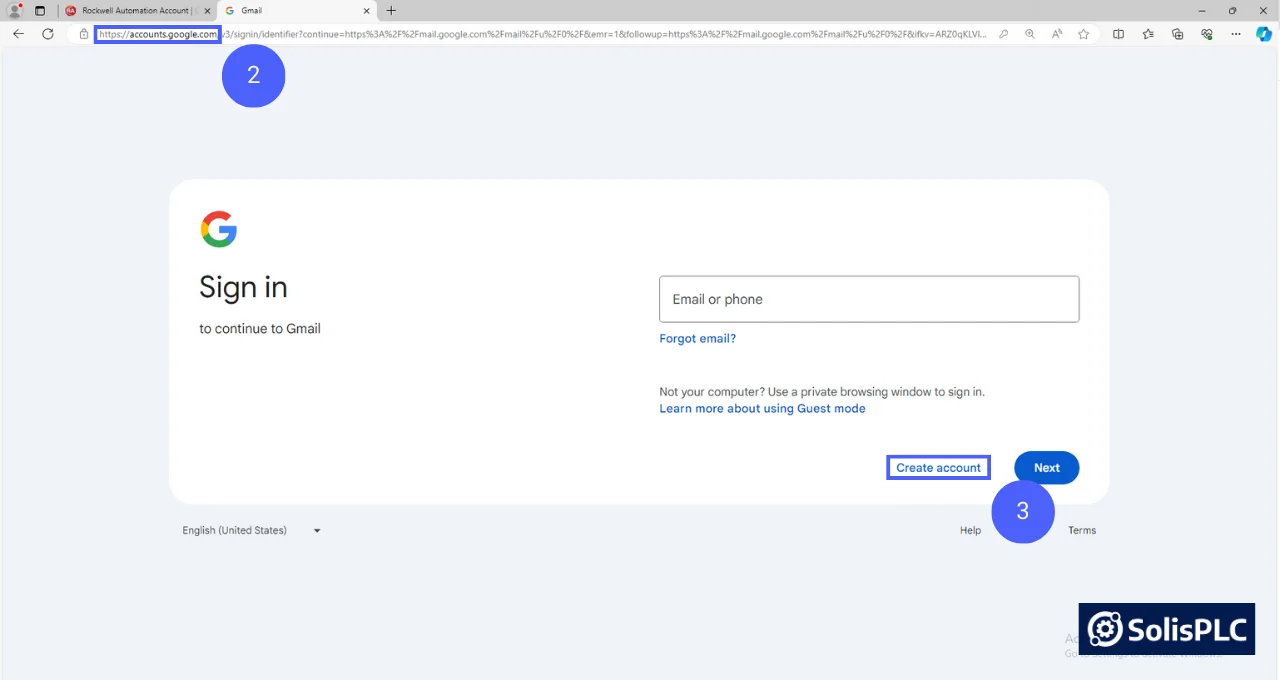Enable split screen view
1280x680 pixels.
[x=1118, y=33]
